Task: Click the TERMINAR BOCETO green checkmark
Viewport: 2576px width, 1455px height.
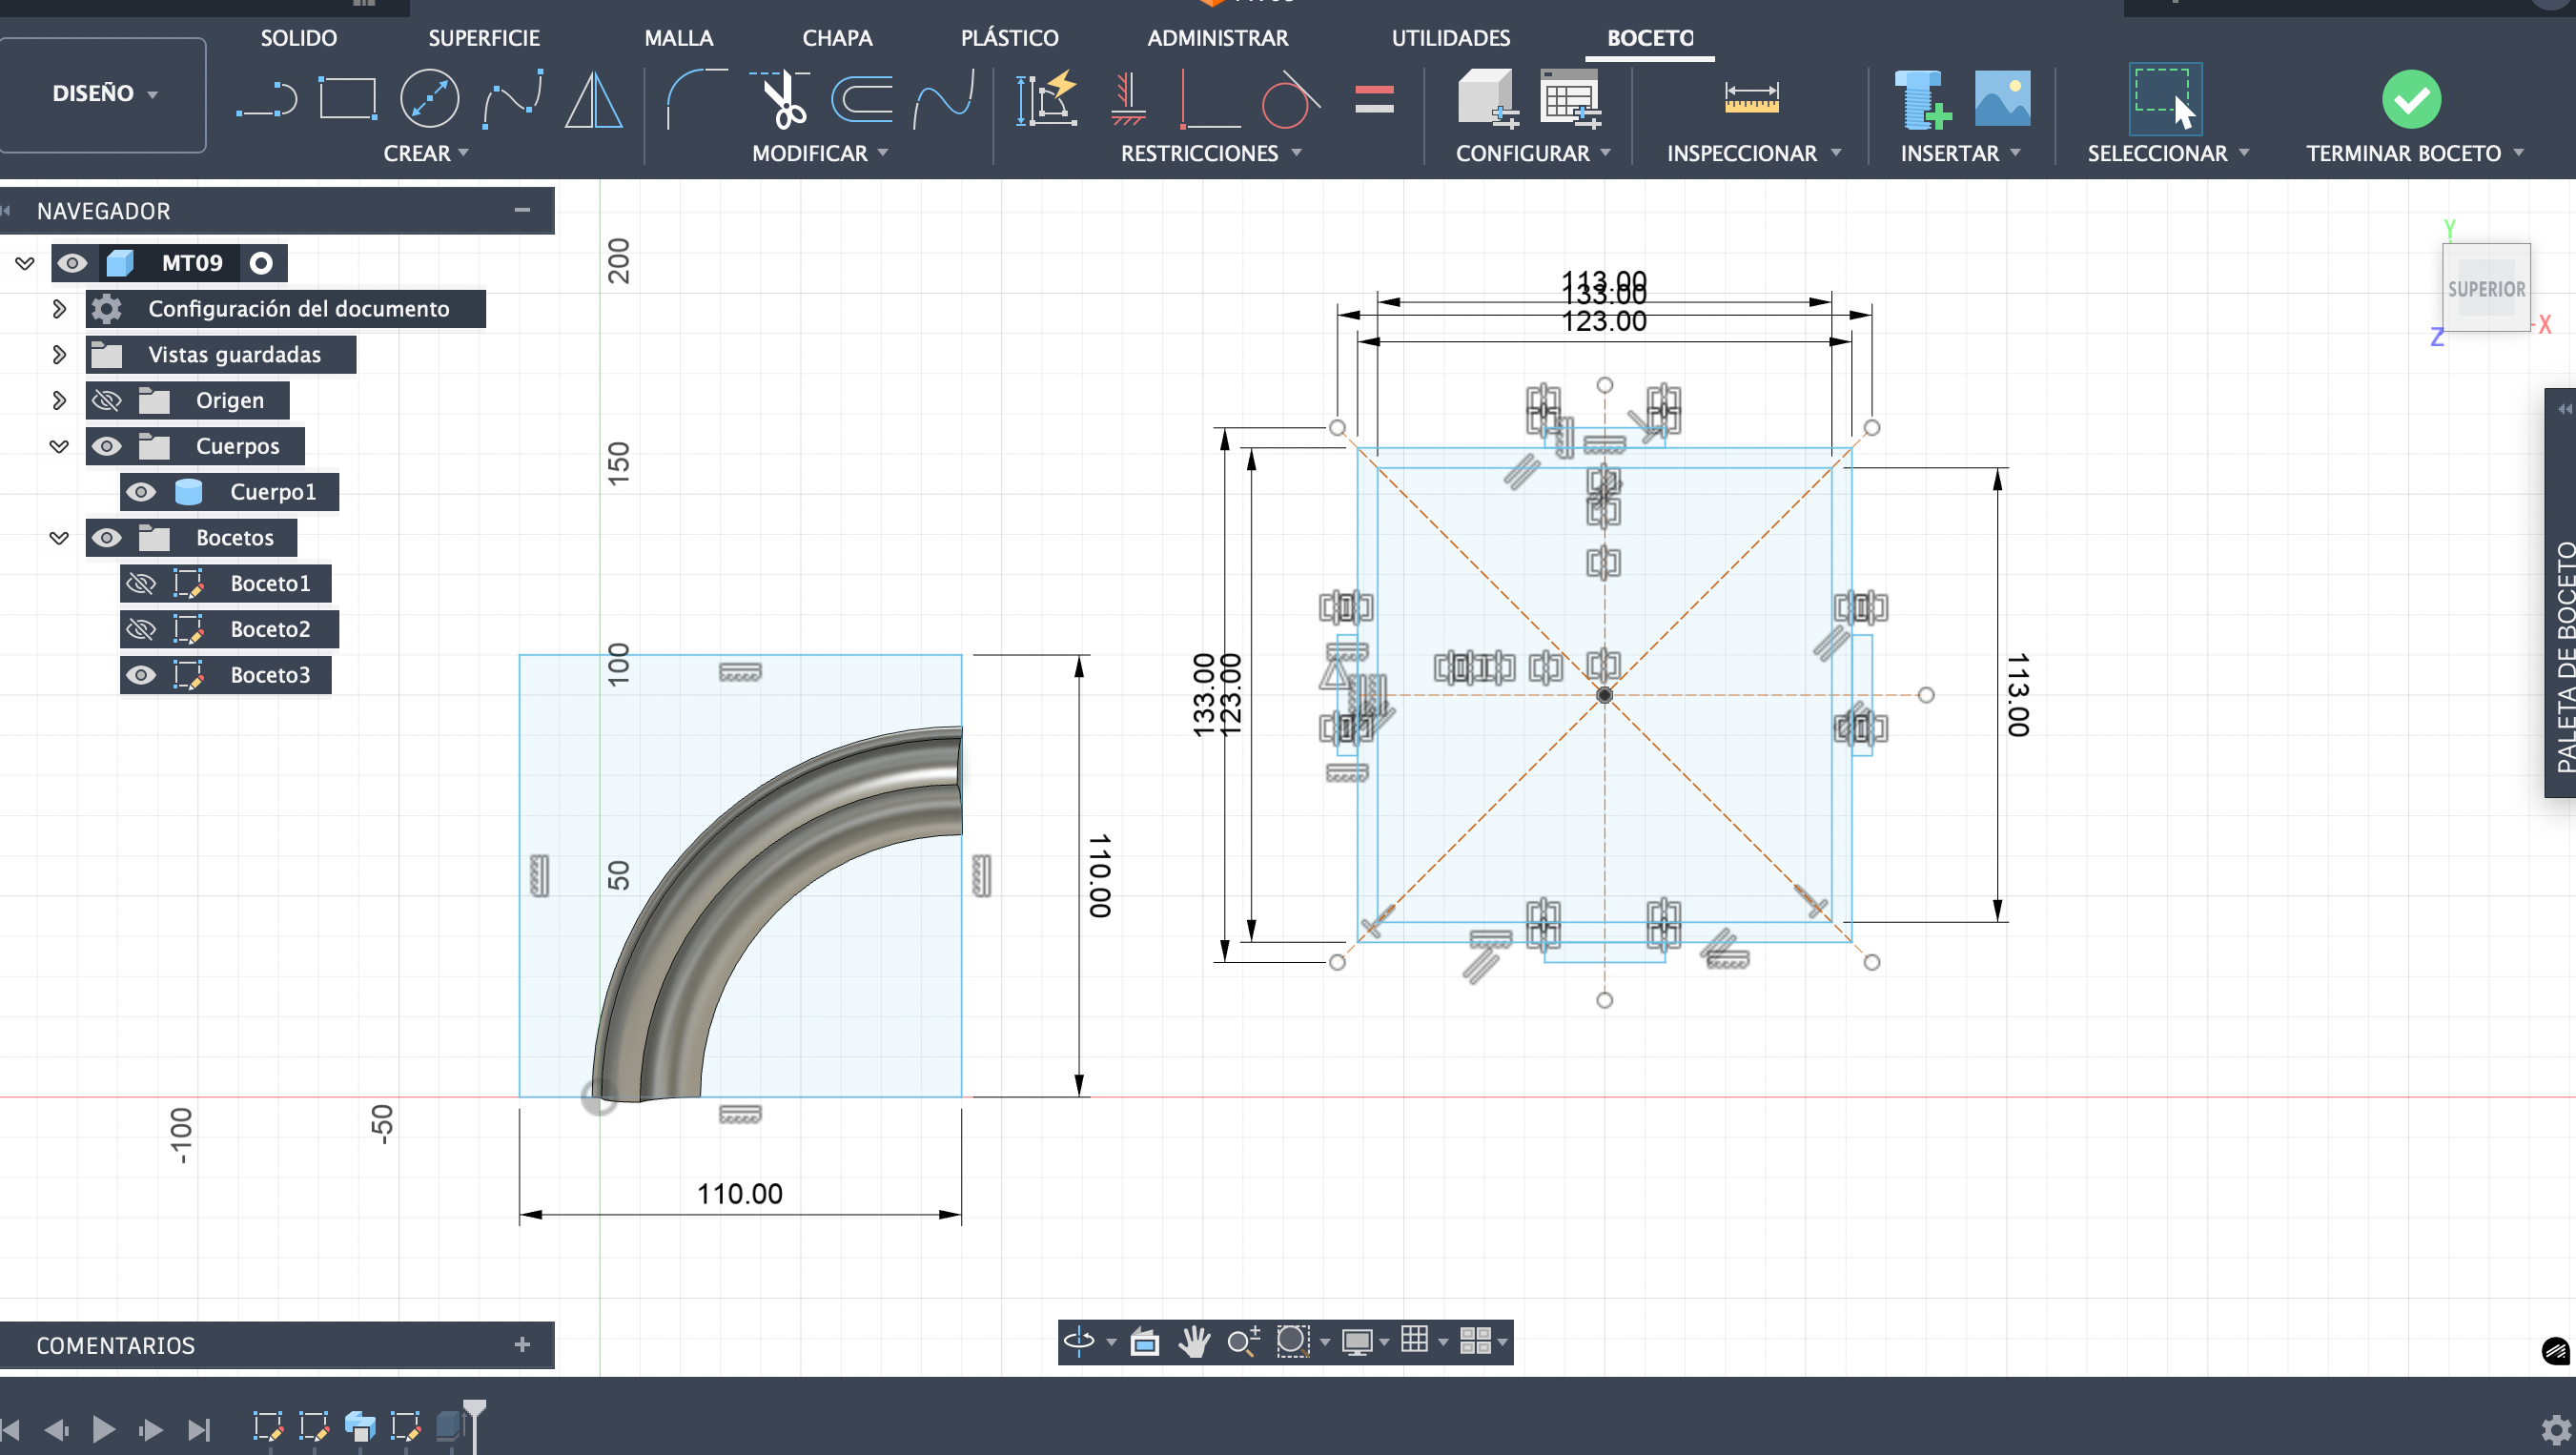Action: (x=2411, y=99)
